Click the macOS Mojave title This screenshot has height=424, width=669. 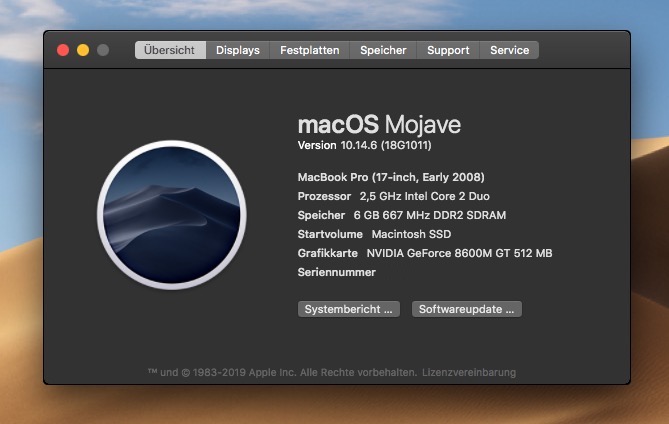click(379, 125)
